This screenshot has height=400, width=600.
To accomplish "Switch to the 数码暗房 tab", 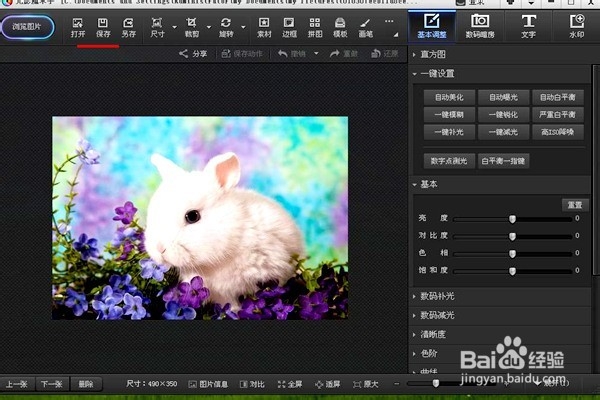I will click(x=480, y=26).
